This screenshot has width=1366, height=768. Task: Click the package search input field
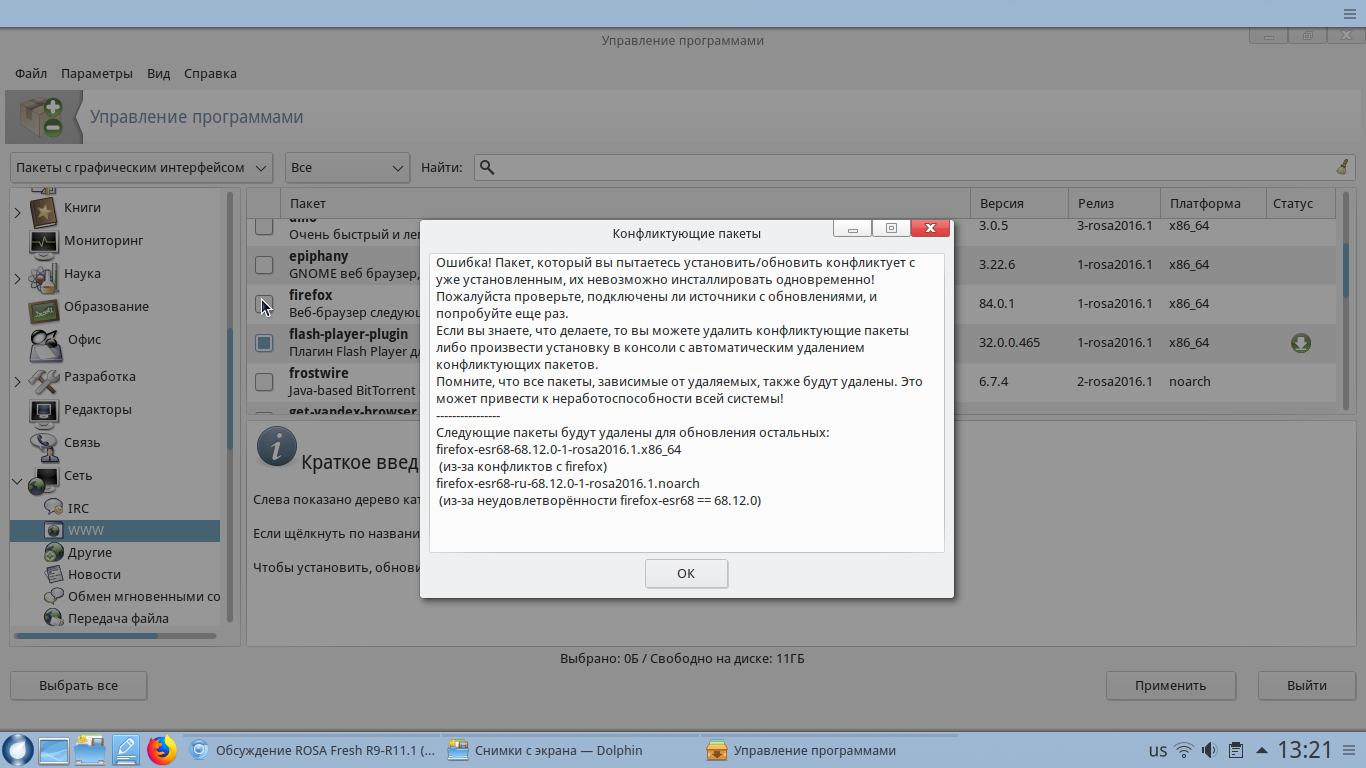click(912, 167)
